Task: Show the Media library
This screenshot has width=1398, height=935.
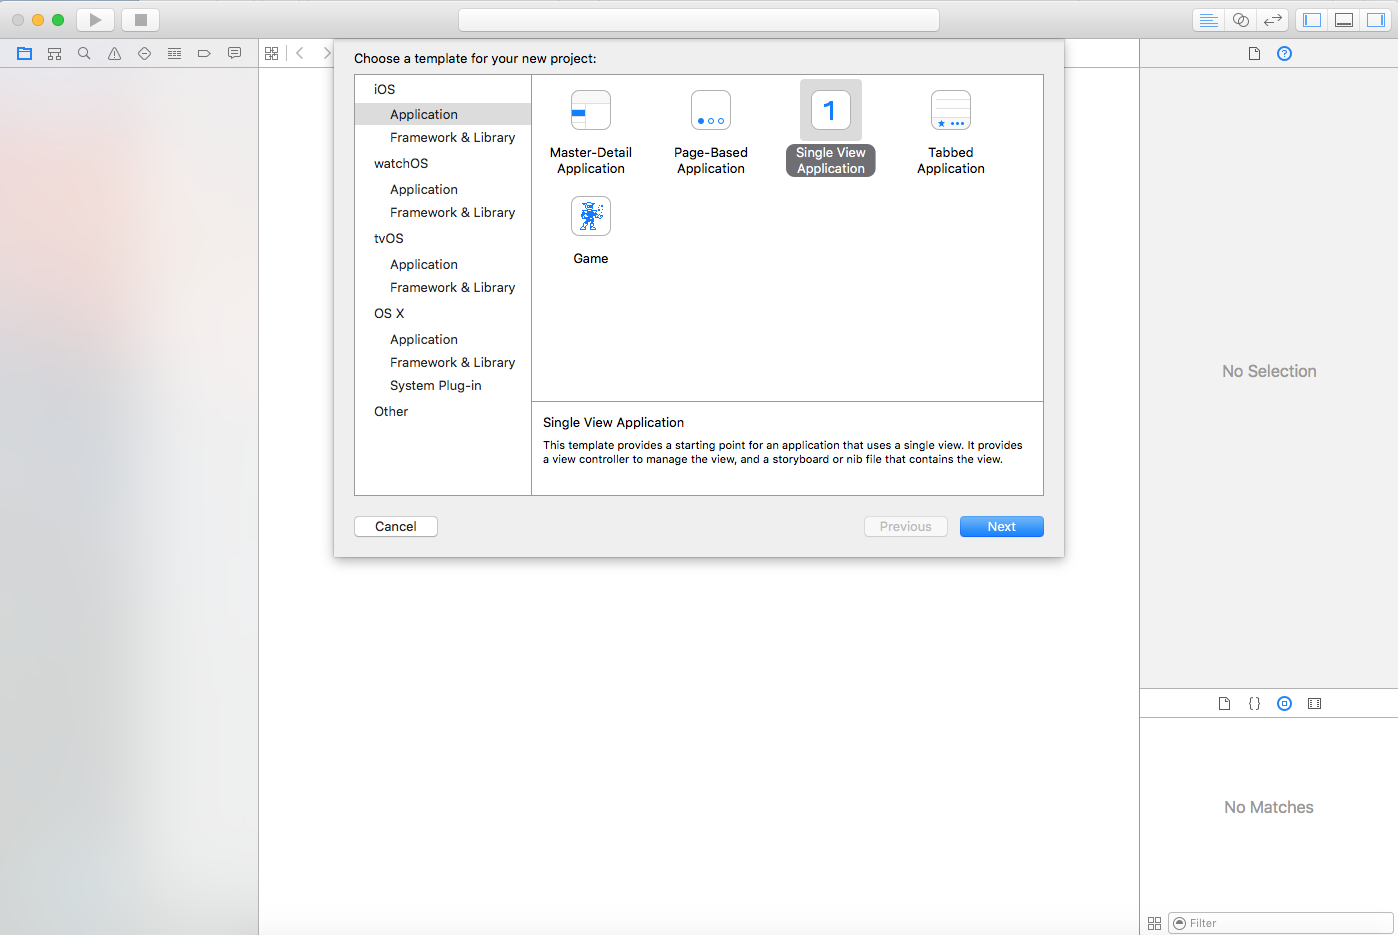Action: pyautogui.click(x=1314, y=703)
